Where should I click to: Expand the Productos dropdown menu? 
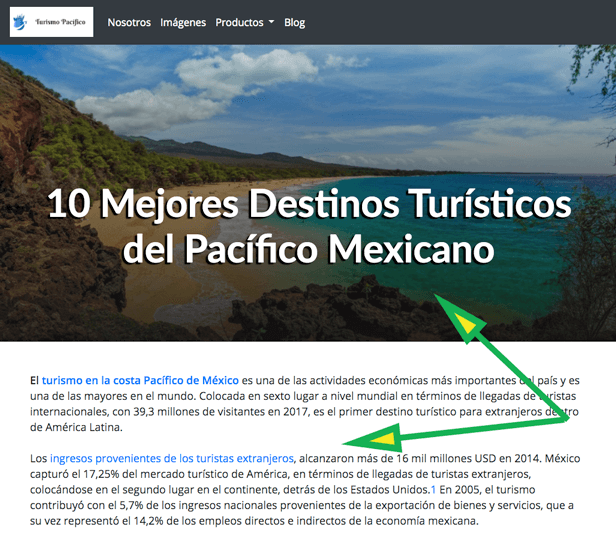click(x=245, y=22)
